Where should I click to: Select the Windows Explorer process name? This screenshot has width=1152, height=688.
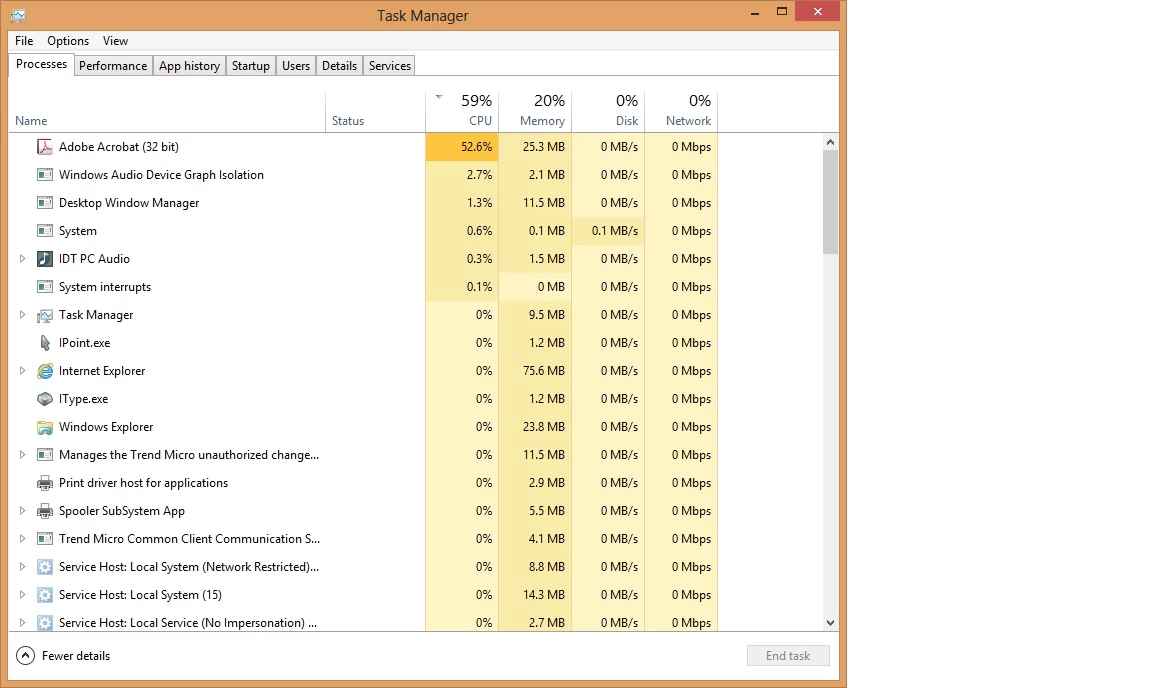106,427
